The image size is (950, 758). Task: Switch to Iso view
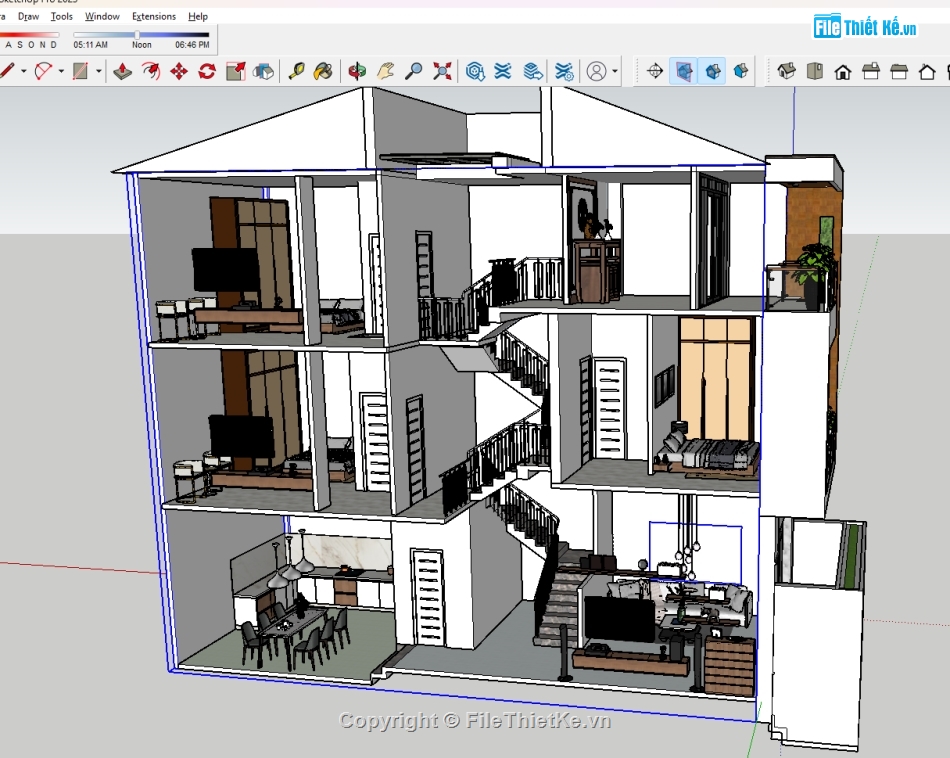tap(786, 71)
